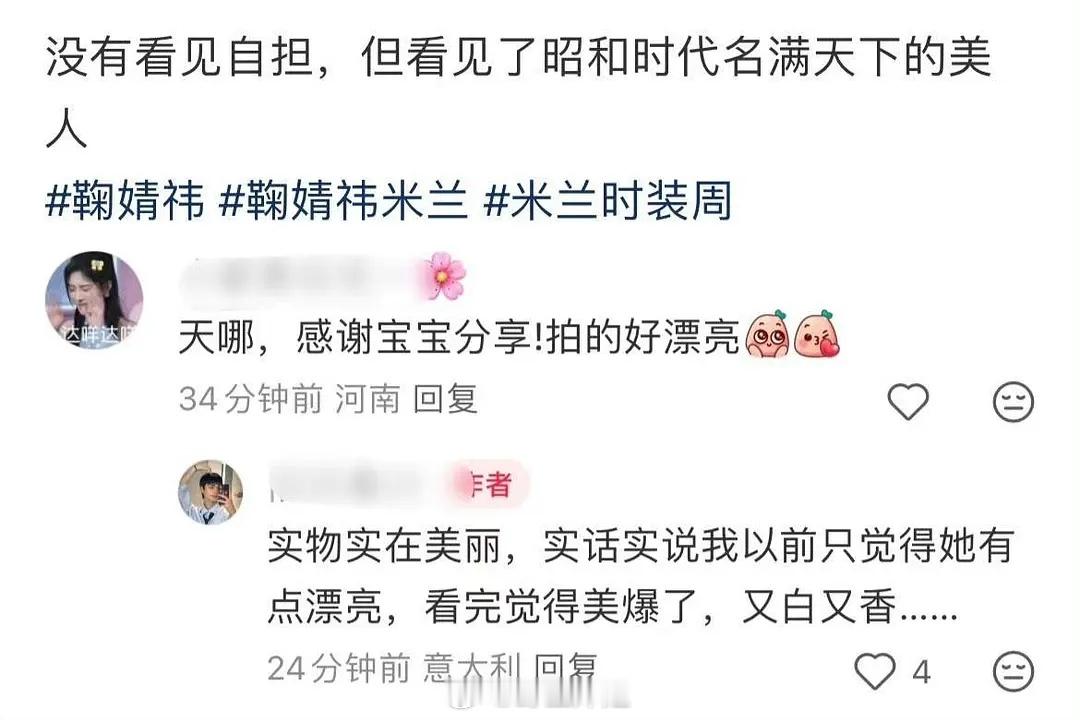This screenshot has height=720, width=1080.
Task: Reply to the author's comment via 回复
Action: 566,668
